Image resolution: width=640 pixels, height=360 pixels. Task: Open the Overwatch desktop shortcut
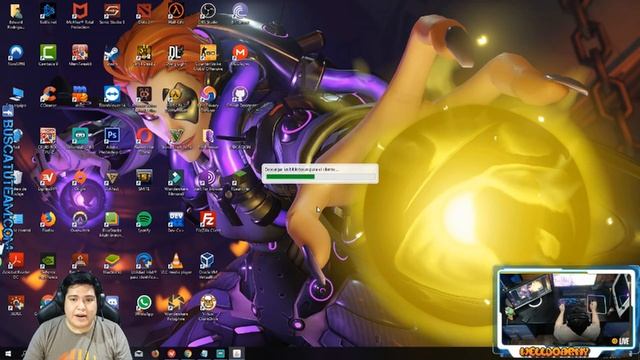point(80,222)
